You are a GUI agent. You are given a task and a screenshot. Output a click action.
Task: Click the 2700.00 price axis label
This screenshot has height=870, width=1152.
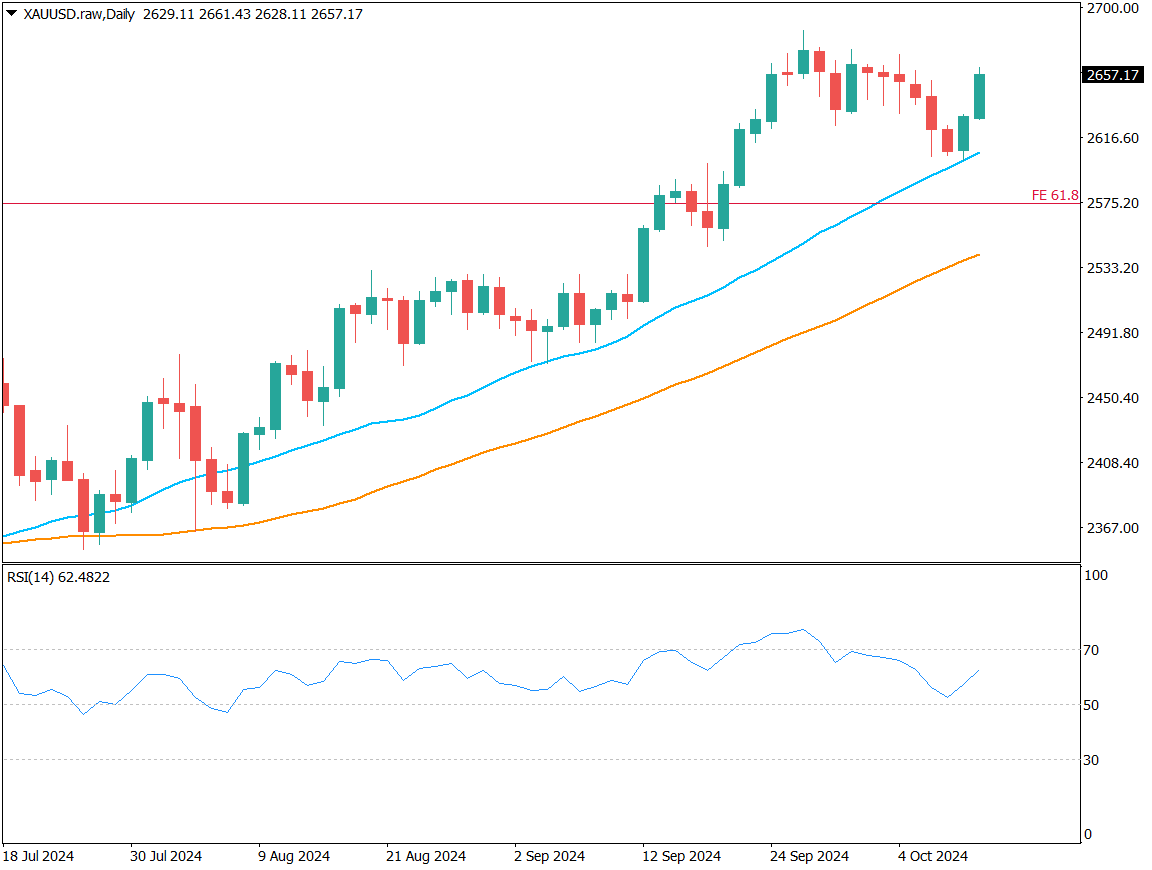click(x=1112, y=8)
